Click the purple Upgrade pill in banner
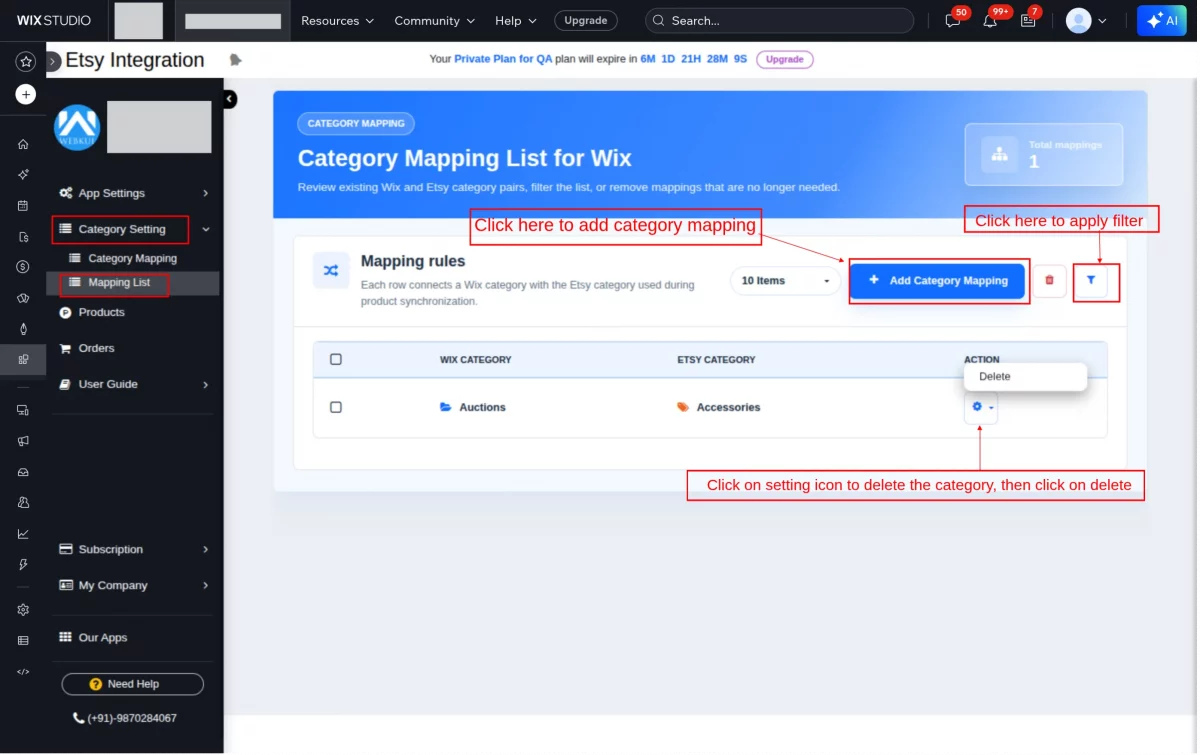Viewport: 1200px width, 755px height. point(785,59)
